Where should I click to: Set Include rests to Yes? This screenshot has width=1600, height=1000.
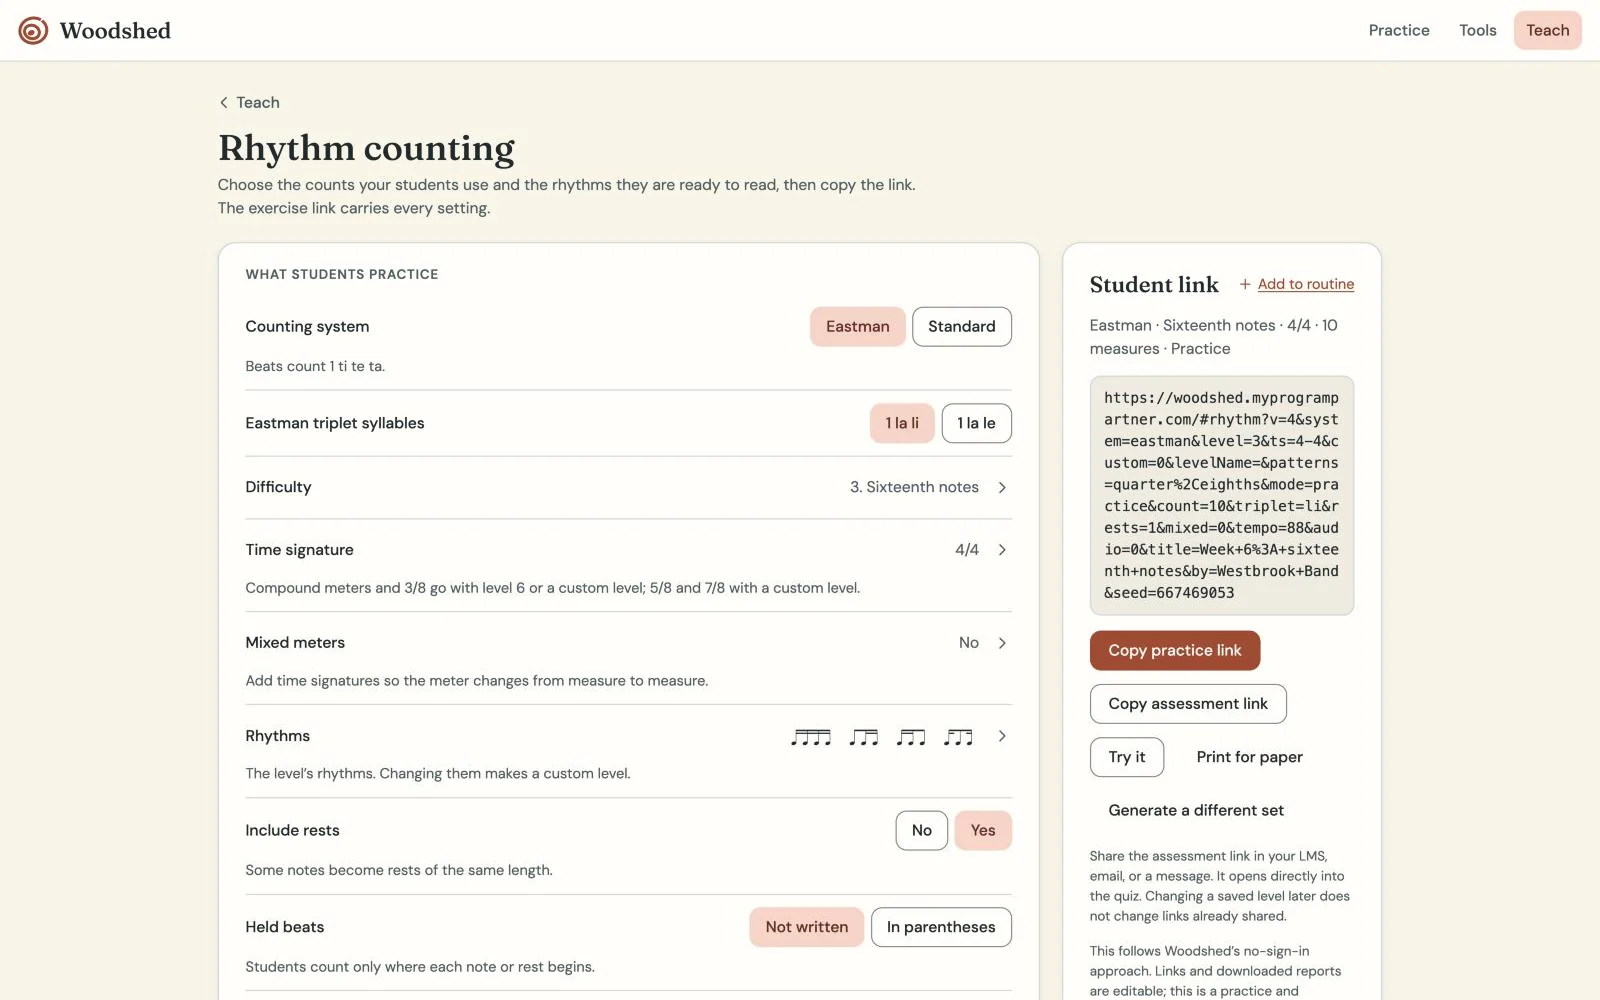tap(983, 830)
